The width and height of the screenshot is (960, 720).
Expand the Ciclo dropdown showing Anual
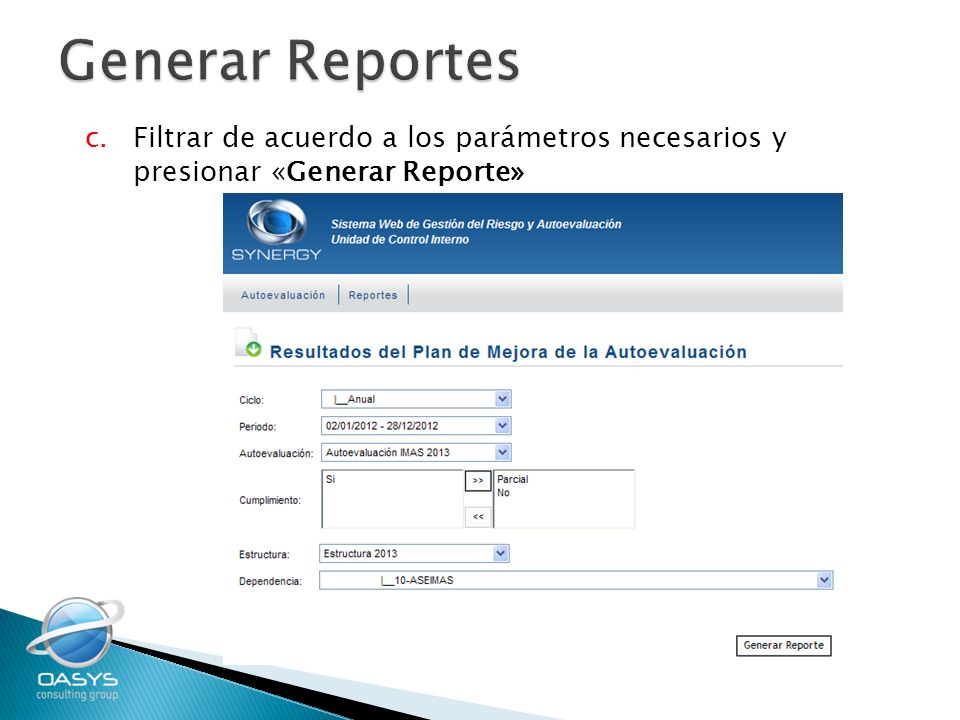pos(416,399)
